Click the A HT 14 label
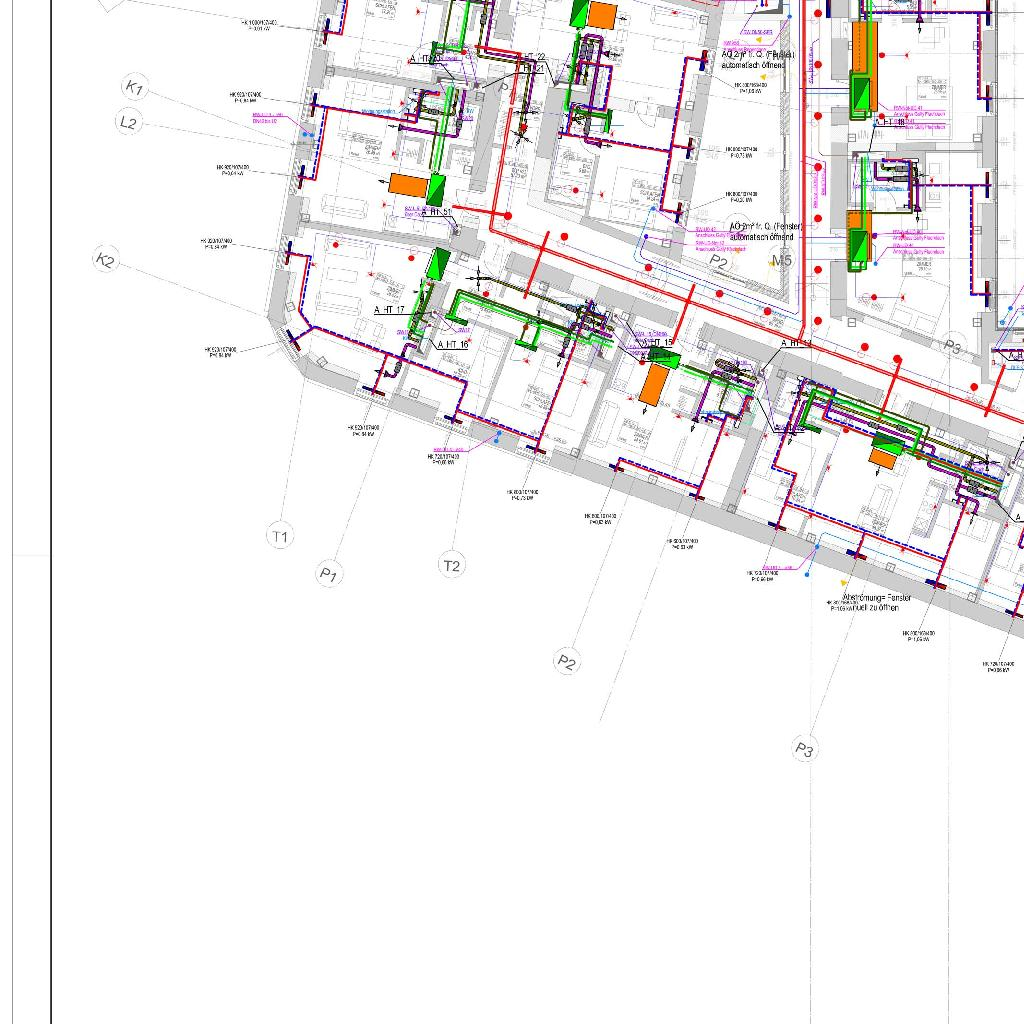This screenshot has height=1024, width=1024. (x=796, y=343)
